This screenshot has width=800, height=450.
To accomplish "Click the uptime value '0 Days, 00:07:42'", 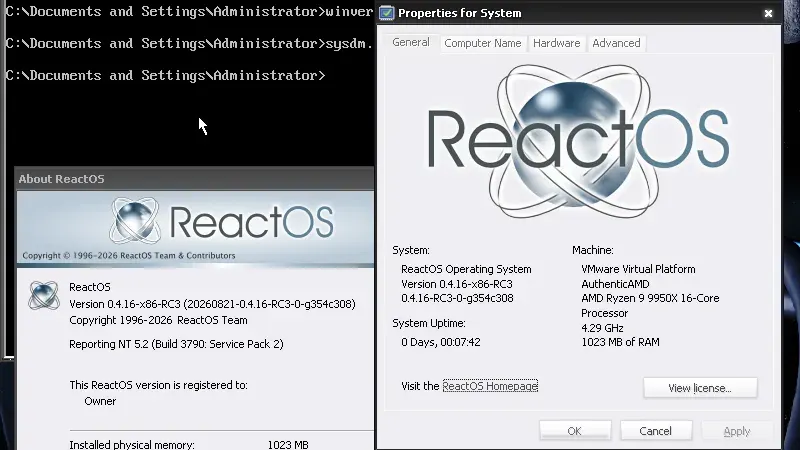I will pyautogui.click(x=441, y=342).
